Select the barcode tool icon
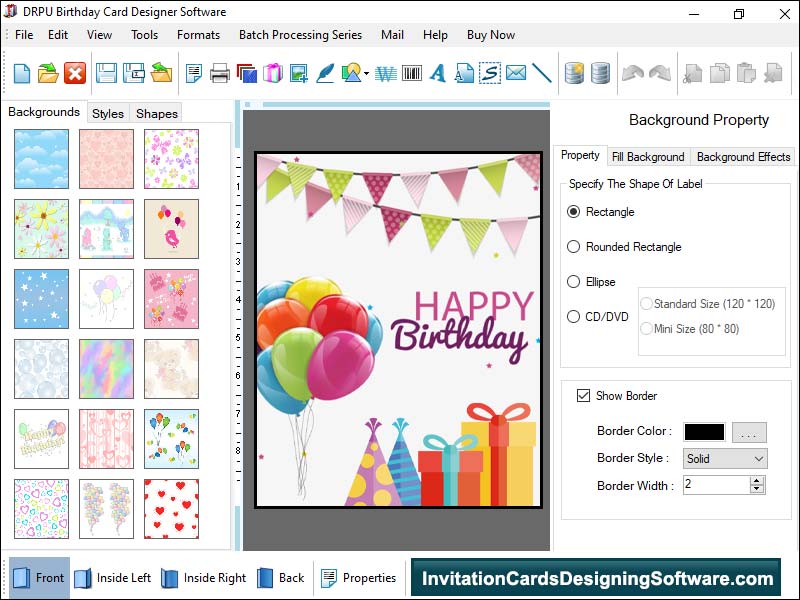The height and width of the screenshot is (600, 800). [x=411, y=73]
